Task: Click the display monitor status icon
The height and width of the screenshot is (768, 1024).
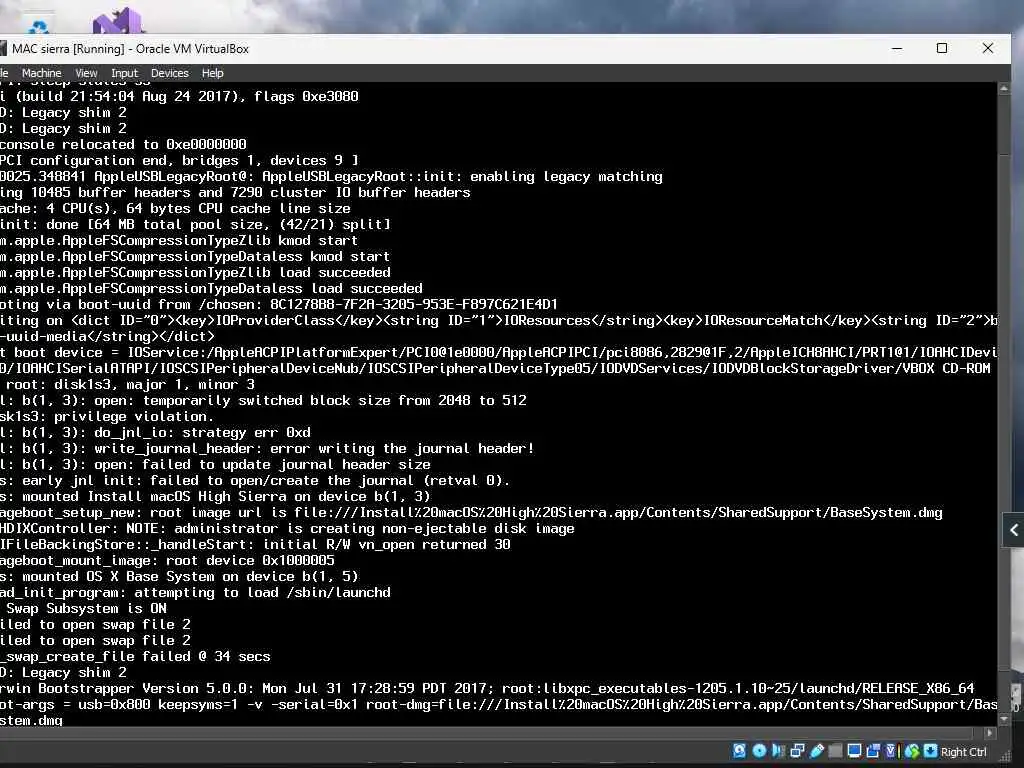Action: (854, 751)
